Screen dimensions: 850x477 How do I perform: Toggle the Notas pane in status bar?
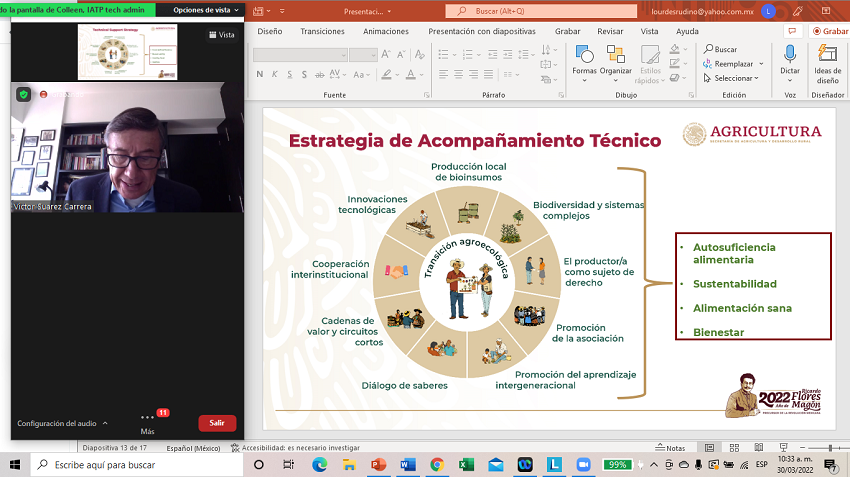[x=670, y=448]
